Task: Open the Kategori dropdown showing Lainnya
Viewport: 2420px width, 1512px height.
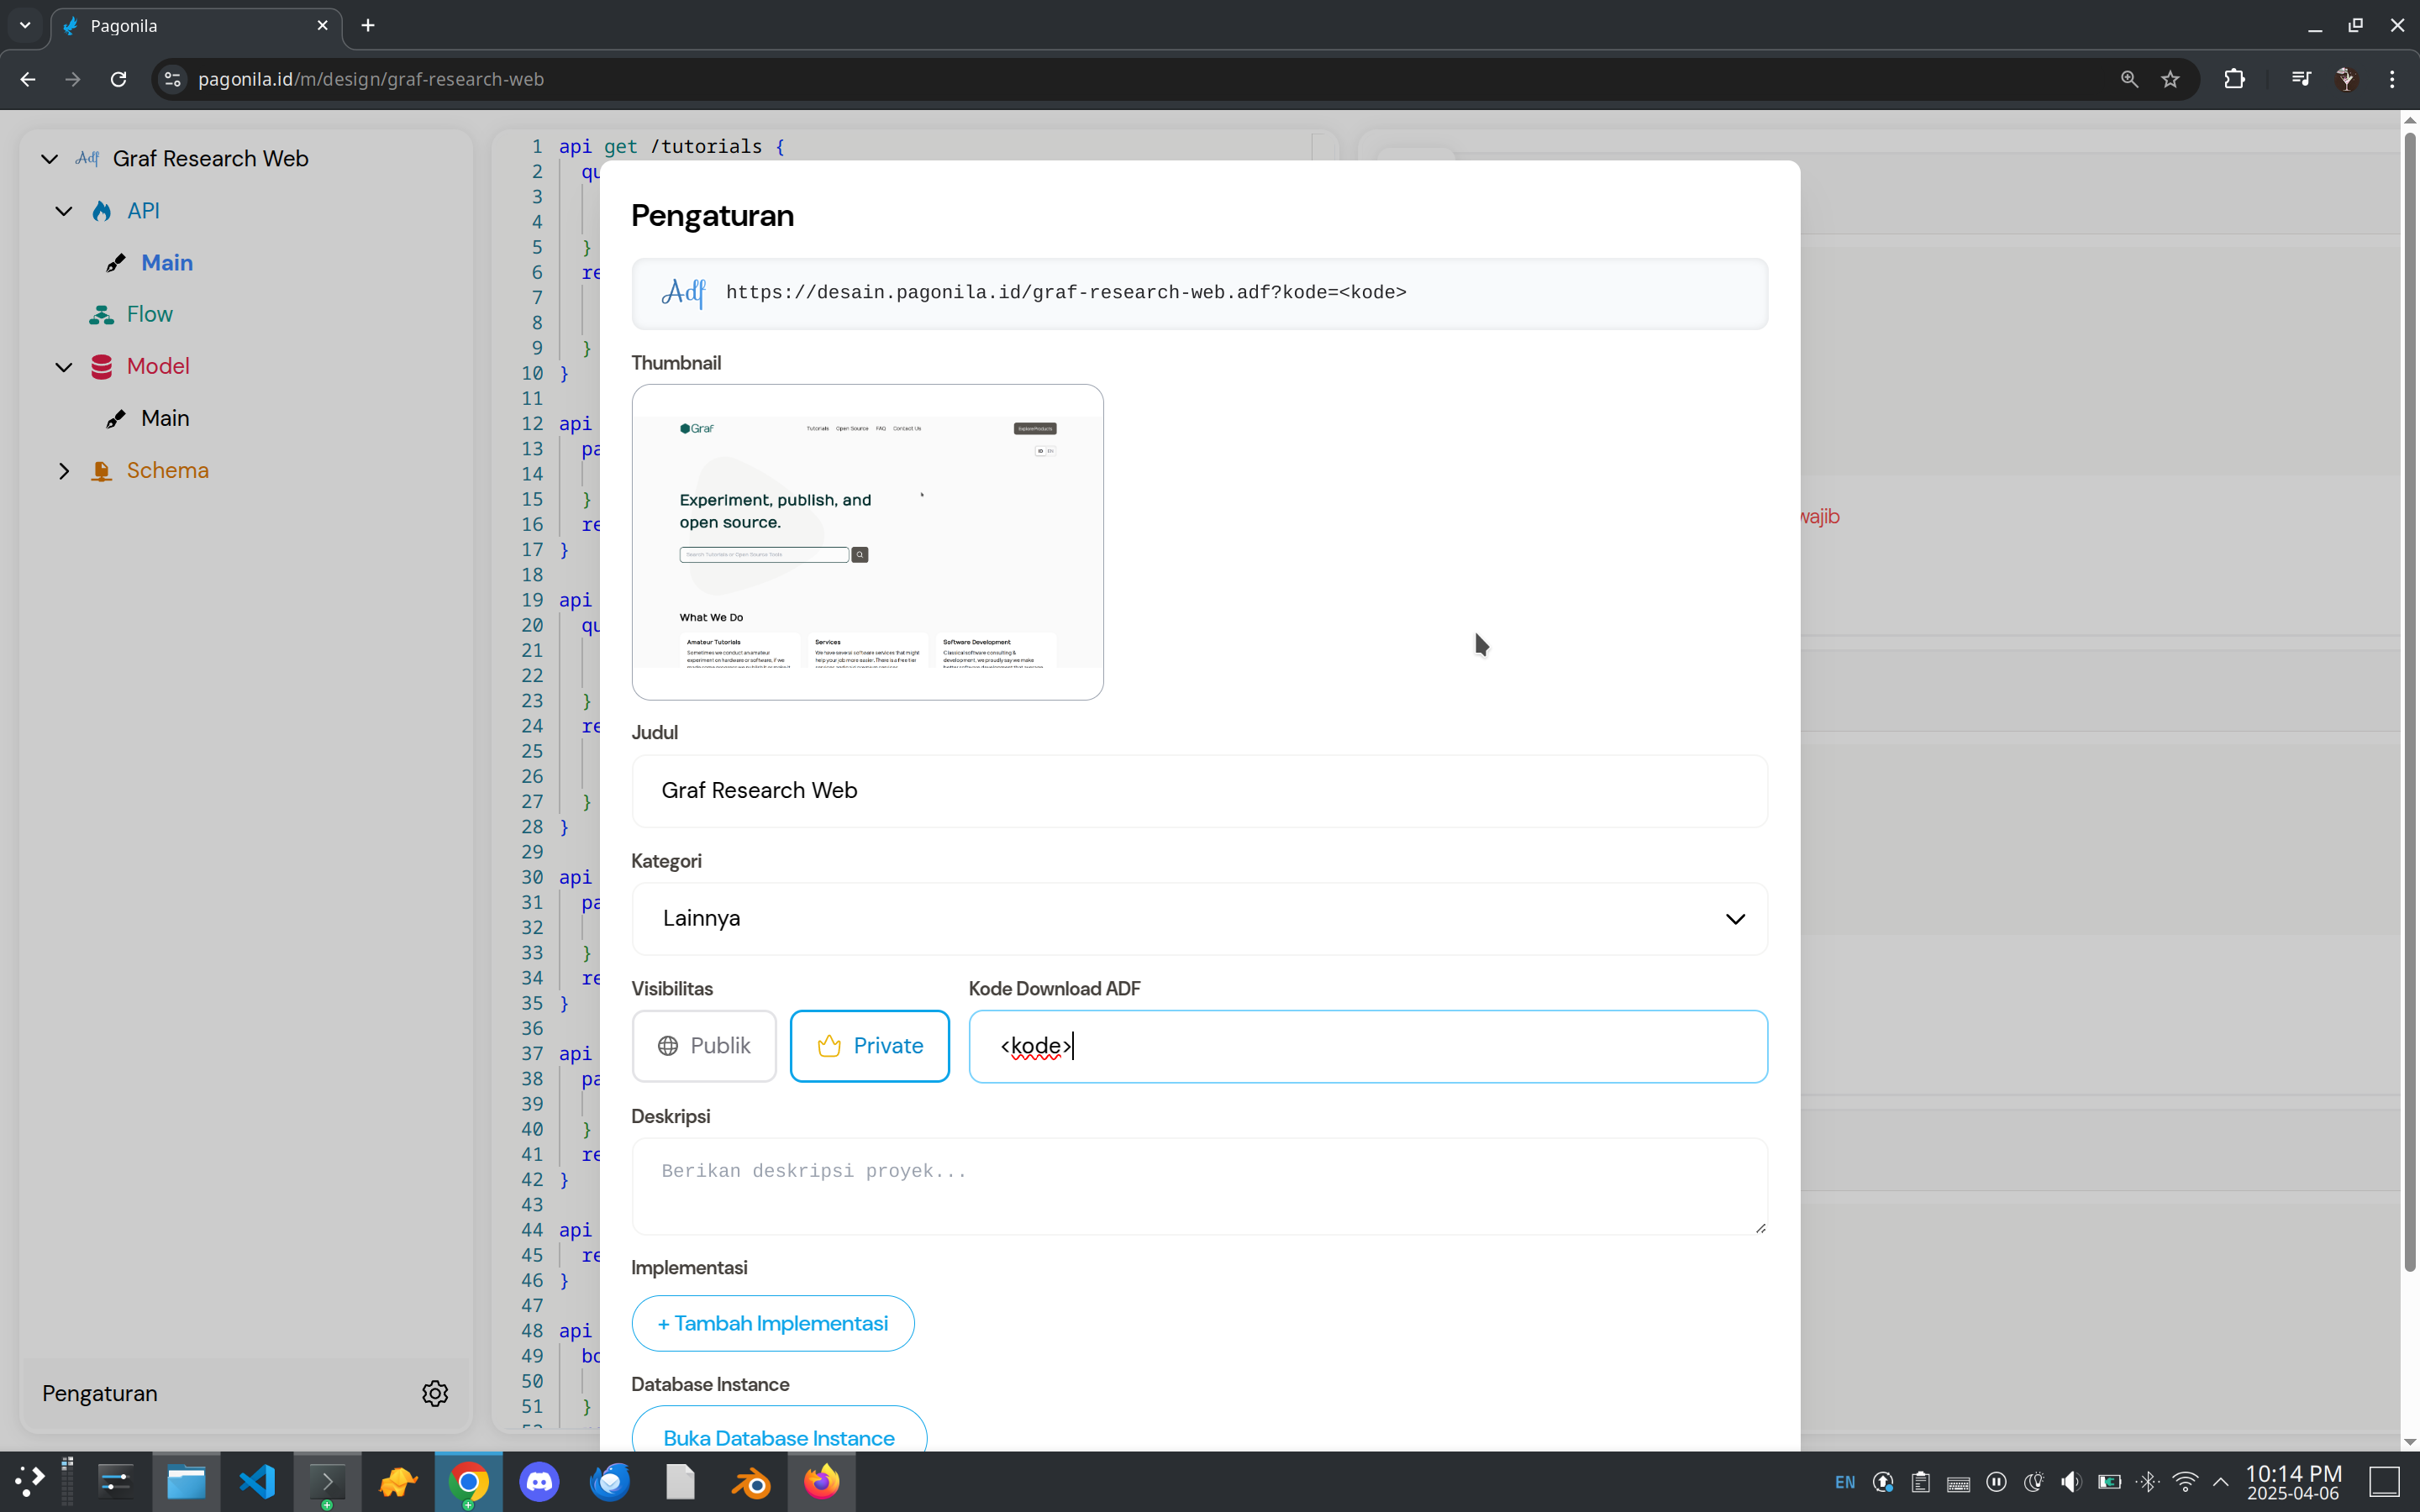Action: (1199, 918)
